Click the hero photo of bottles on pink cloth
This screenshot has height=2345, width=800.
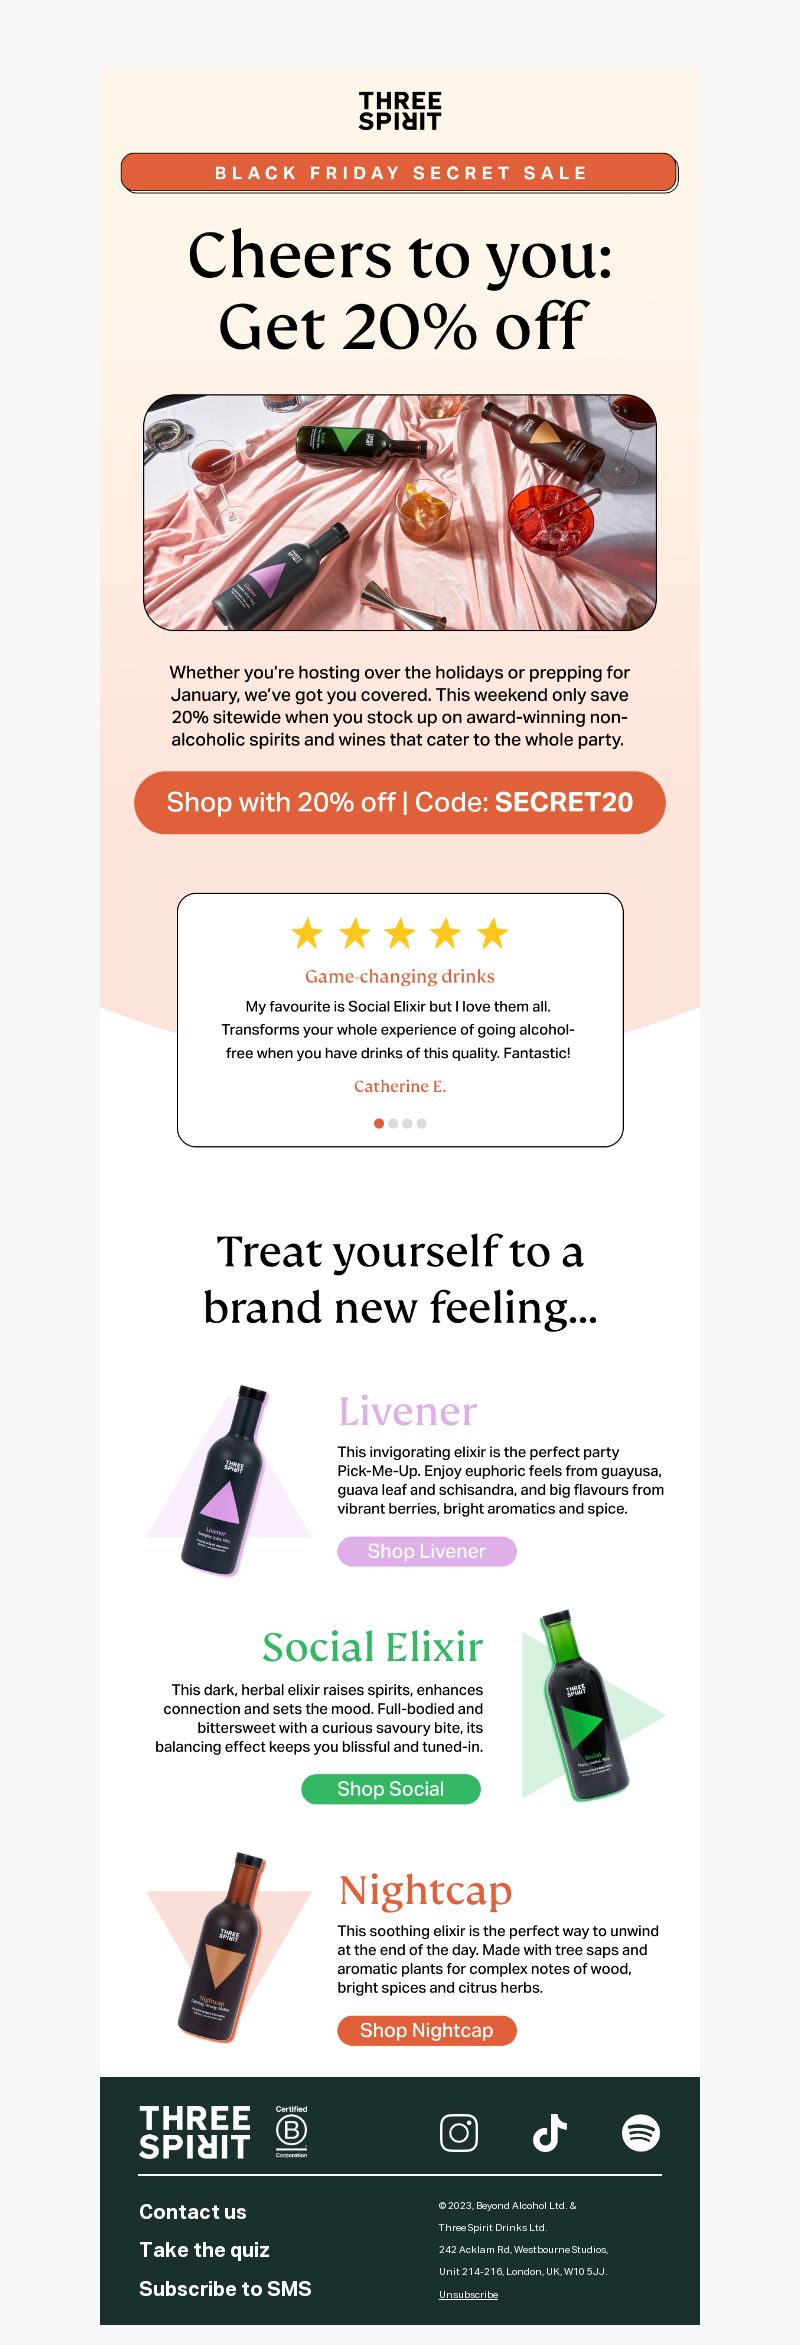coord(400,512)
